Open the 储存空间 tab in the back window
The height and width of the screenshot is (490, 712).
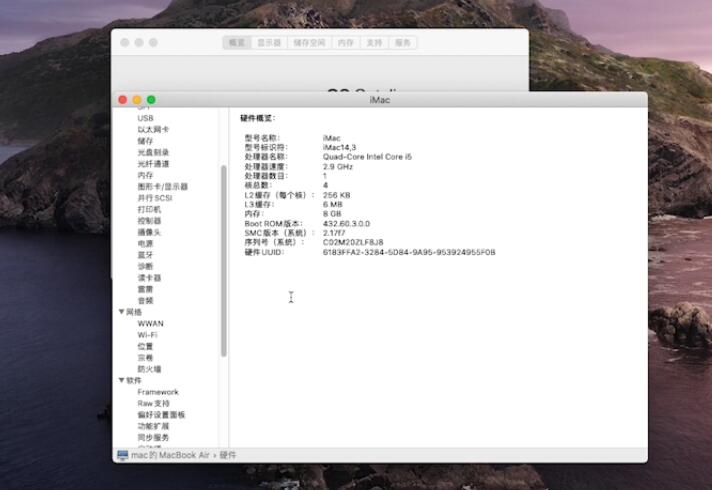pyautogui.click(x=309, y=43)
